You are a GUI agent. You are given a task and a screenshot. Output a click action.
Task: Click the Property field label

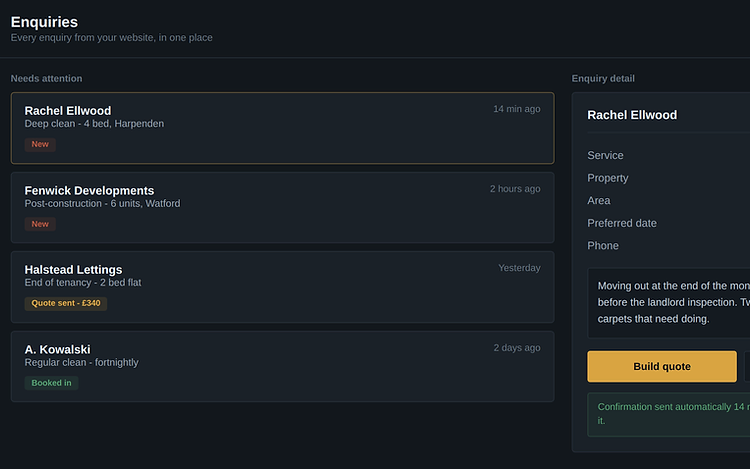point(607,178)
